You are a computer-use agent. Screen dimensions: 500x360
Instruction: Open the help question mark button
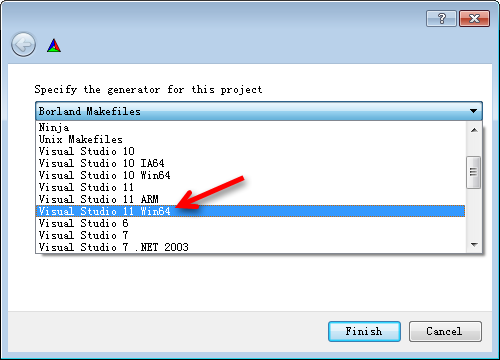(x=441, y=18)
